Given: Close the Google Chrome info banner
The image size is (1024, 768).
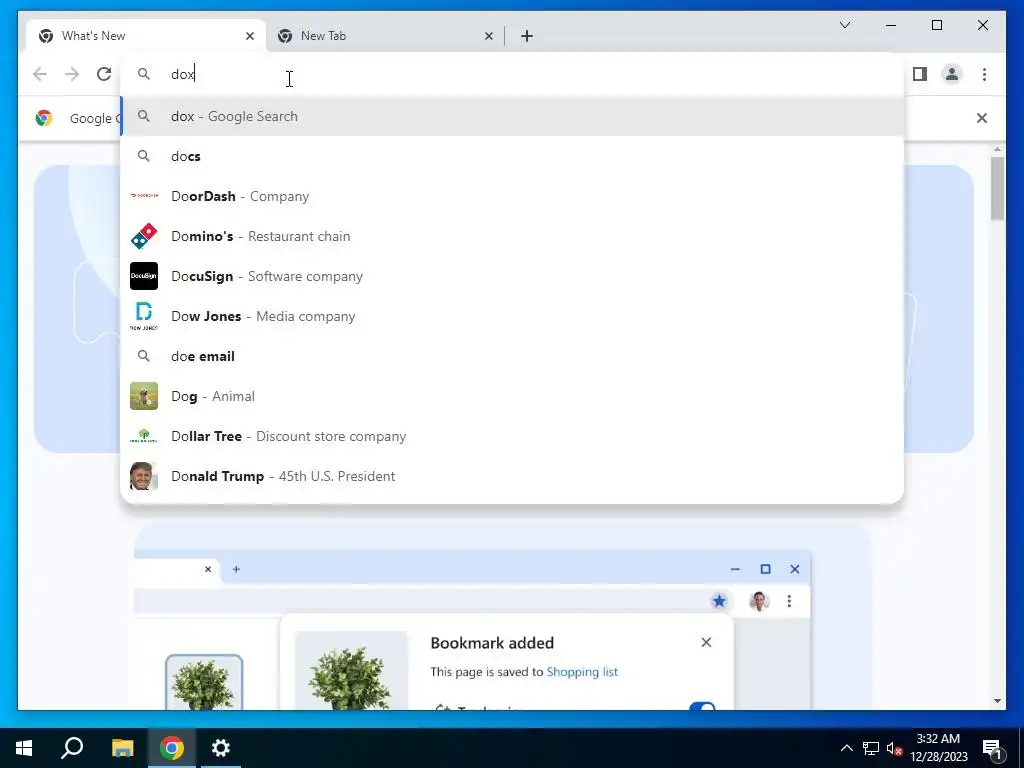Looking at the screenshot, I should (982, 118).
